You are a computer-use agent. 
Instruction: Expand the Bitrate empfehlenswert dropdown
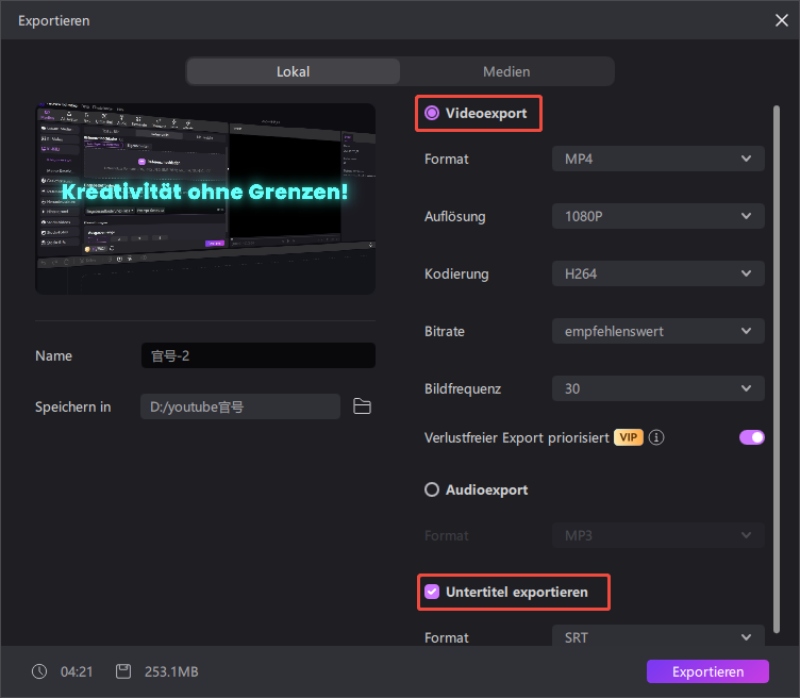658,331
